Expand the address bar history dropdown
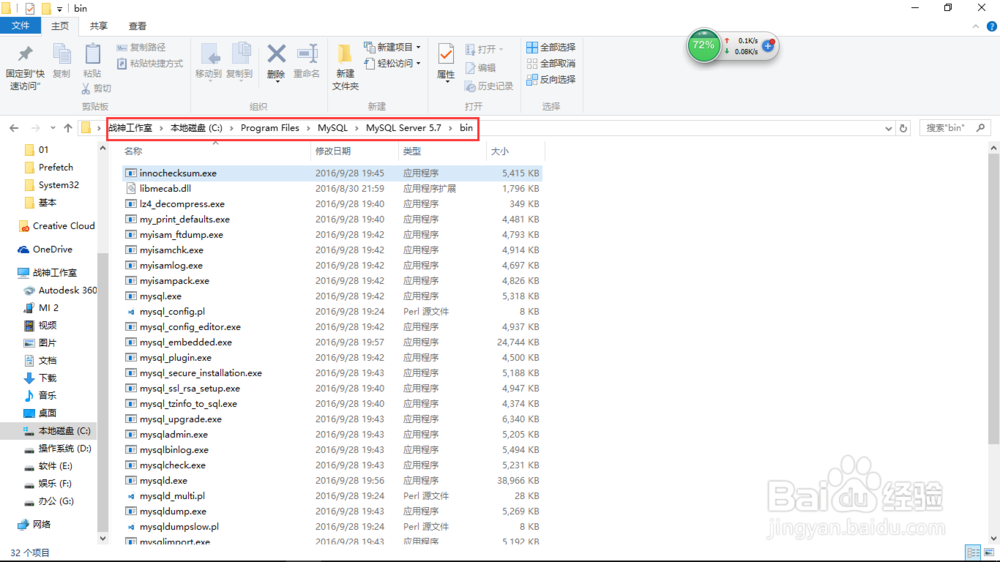Screen dimensions: 1000x562 (x=888, y=128)
